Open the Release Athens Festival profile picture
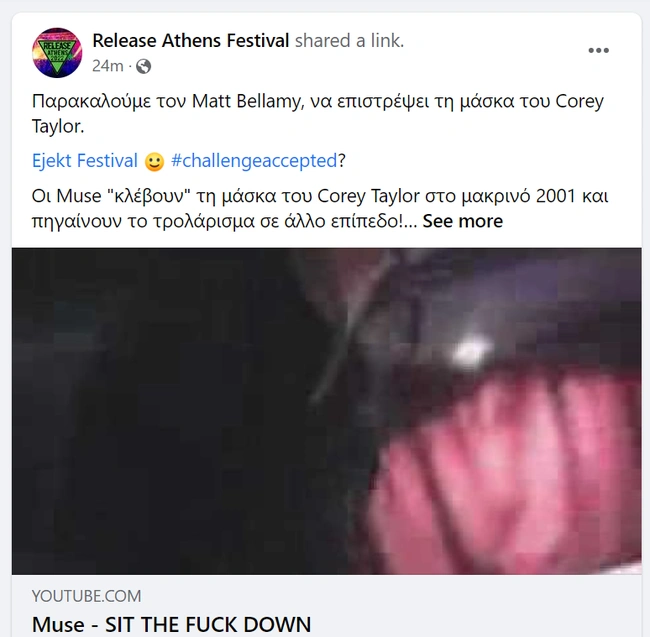 coord(57,53)
